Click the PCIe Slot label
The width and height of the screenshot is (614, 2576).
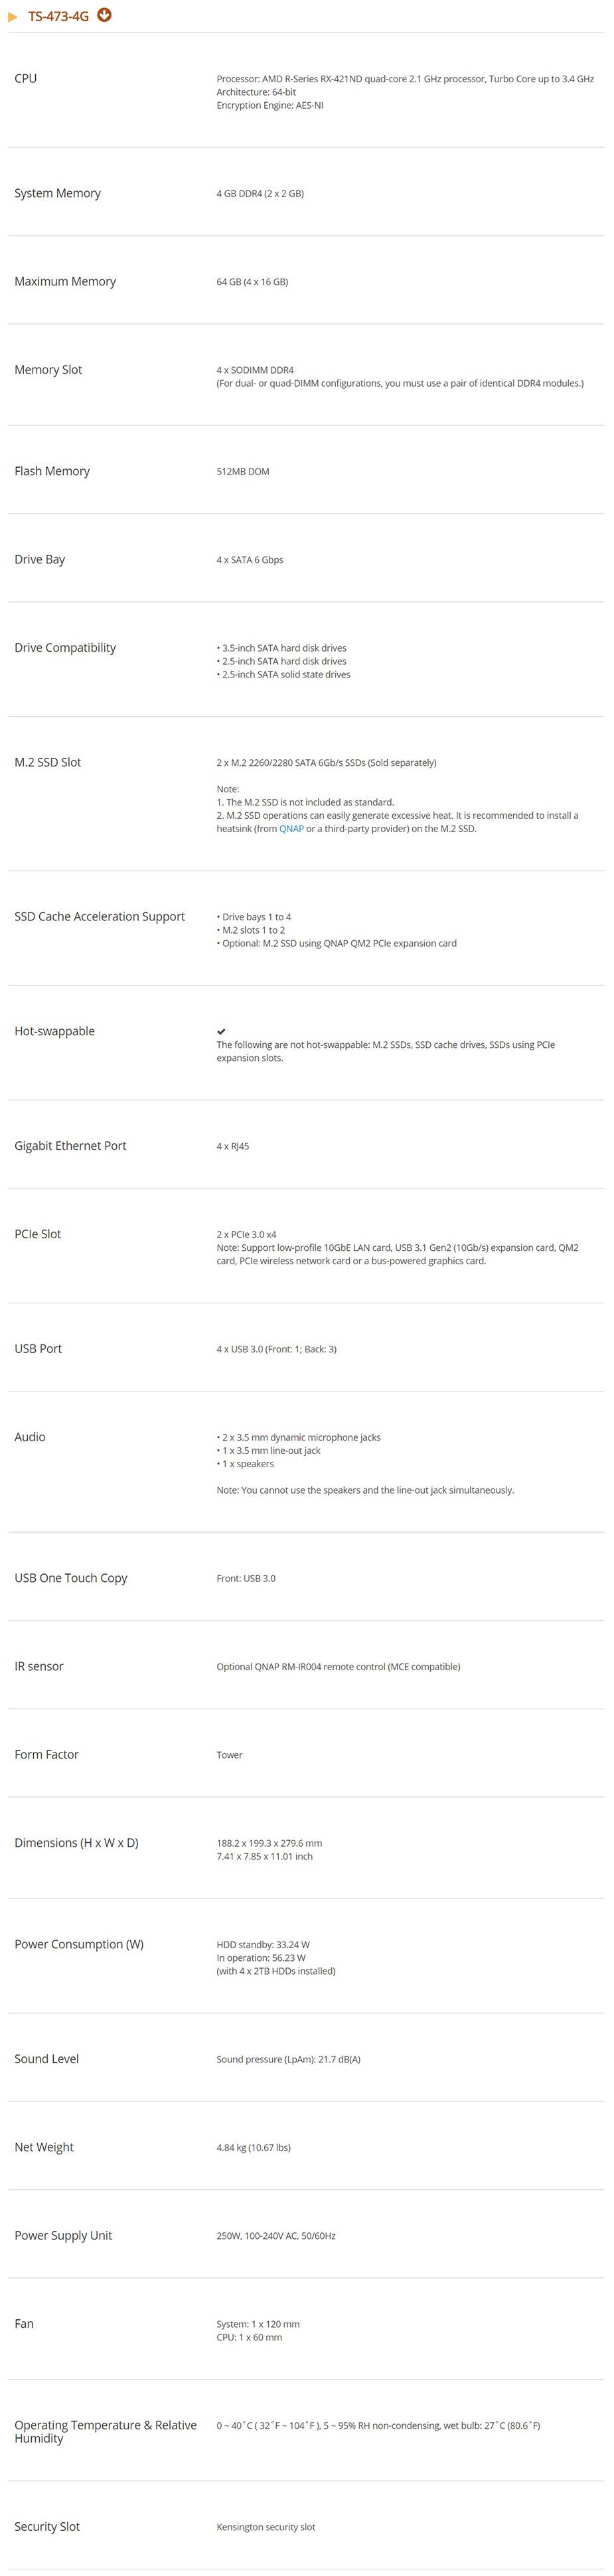pyautogui.click(x=38, y=1234)
